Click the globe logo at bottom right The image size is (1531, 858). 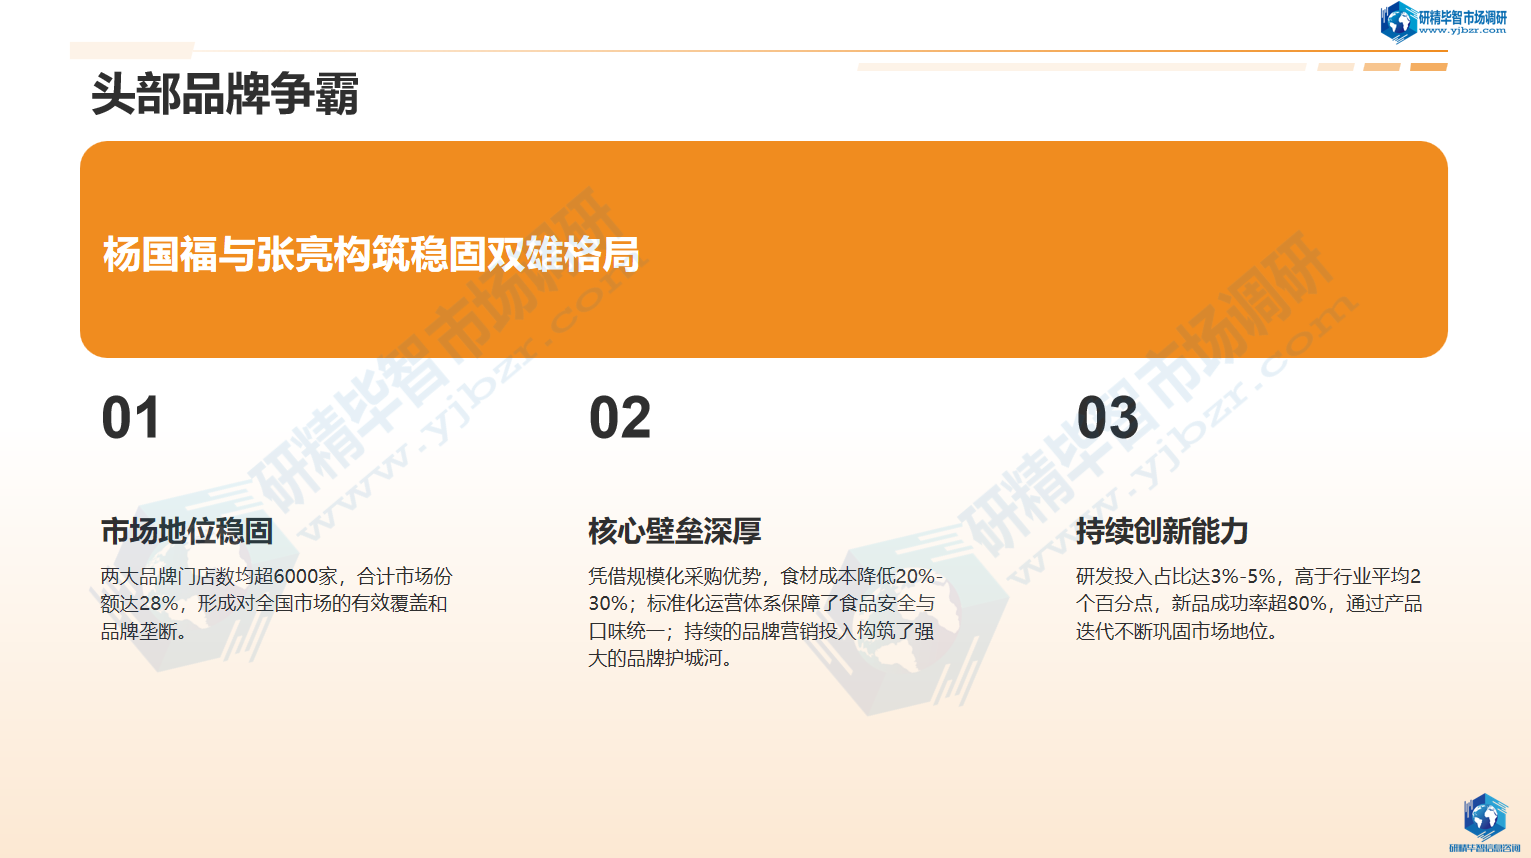click(1485, 822)
